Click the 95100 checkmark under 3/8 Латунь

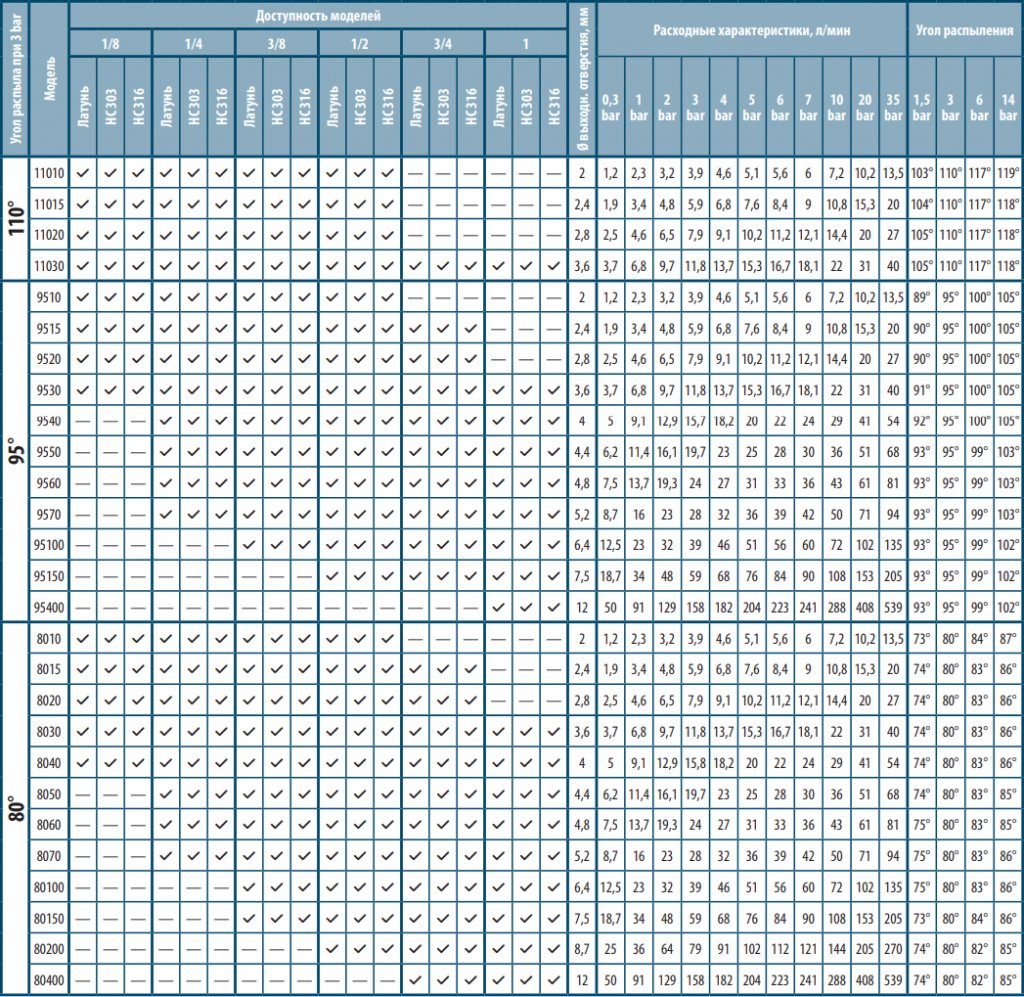[x=249, y=545]
